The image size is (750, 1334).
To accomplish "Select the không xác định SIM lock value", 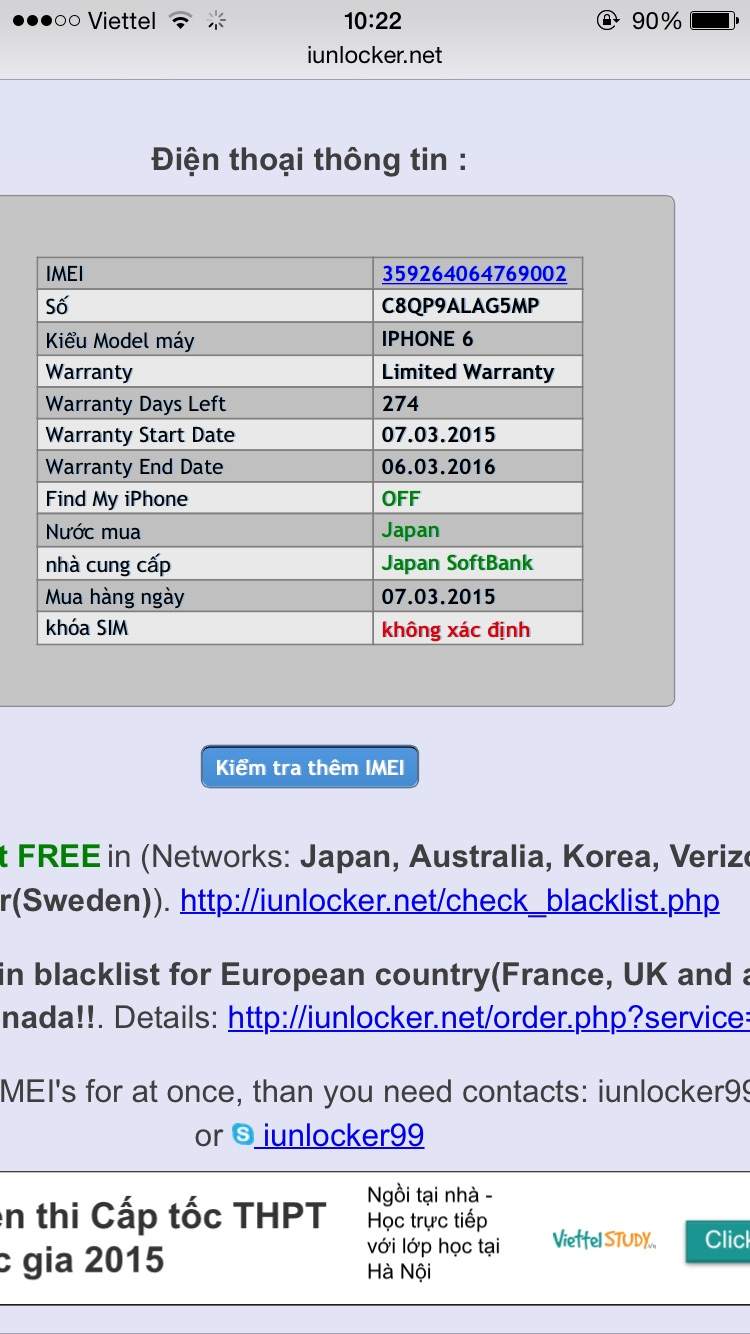I will pos(456,630).
